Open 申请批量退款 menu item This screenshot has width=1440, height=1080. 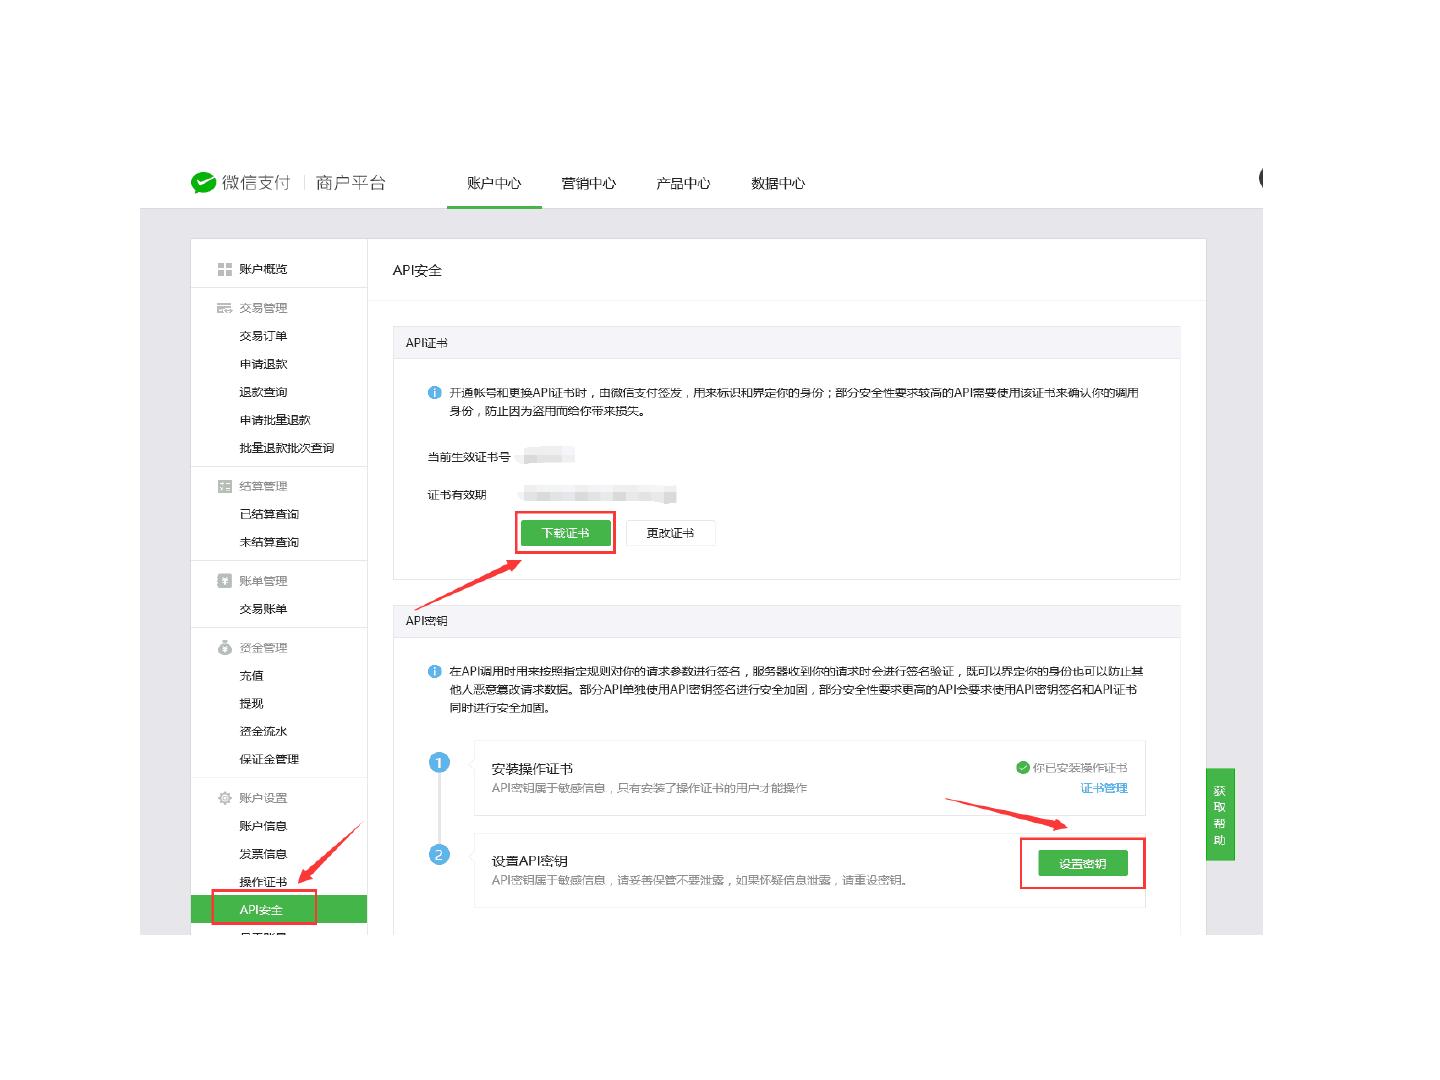tap(275, 420)
